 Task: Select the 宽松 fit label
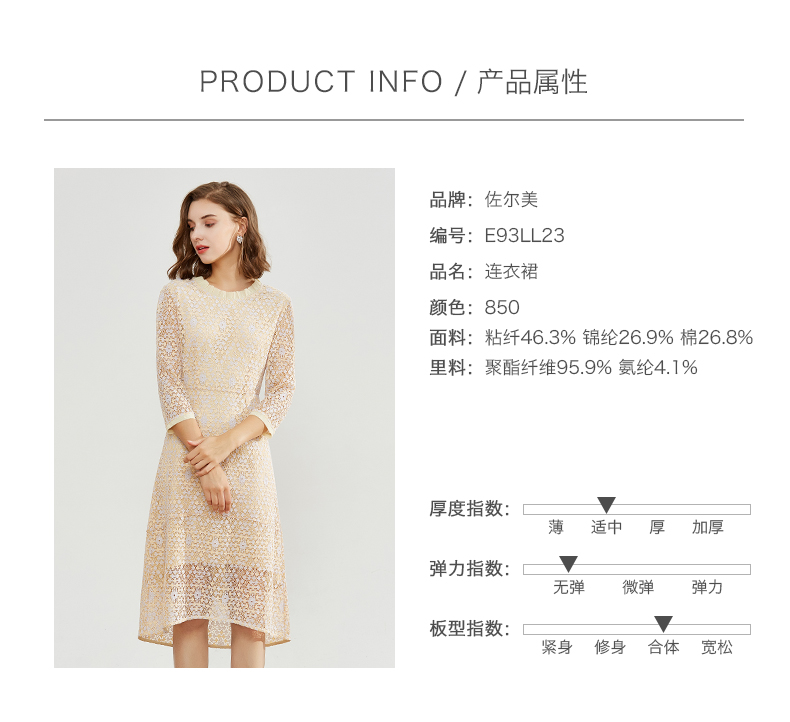pyautogui.click(x=716, y=647)
